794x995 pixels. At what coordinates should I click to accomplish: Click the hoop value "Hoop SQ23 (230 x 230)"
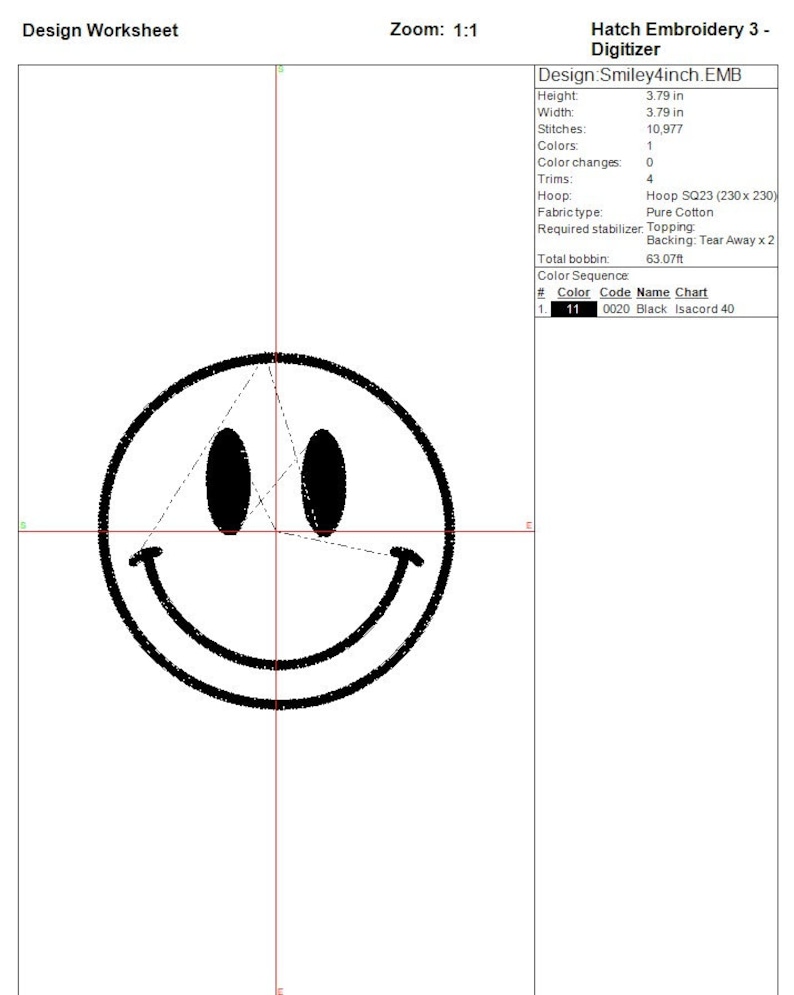[x=711, y=195]
